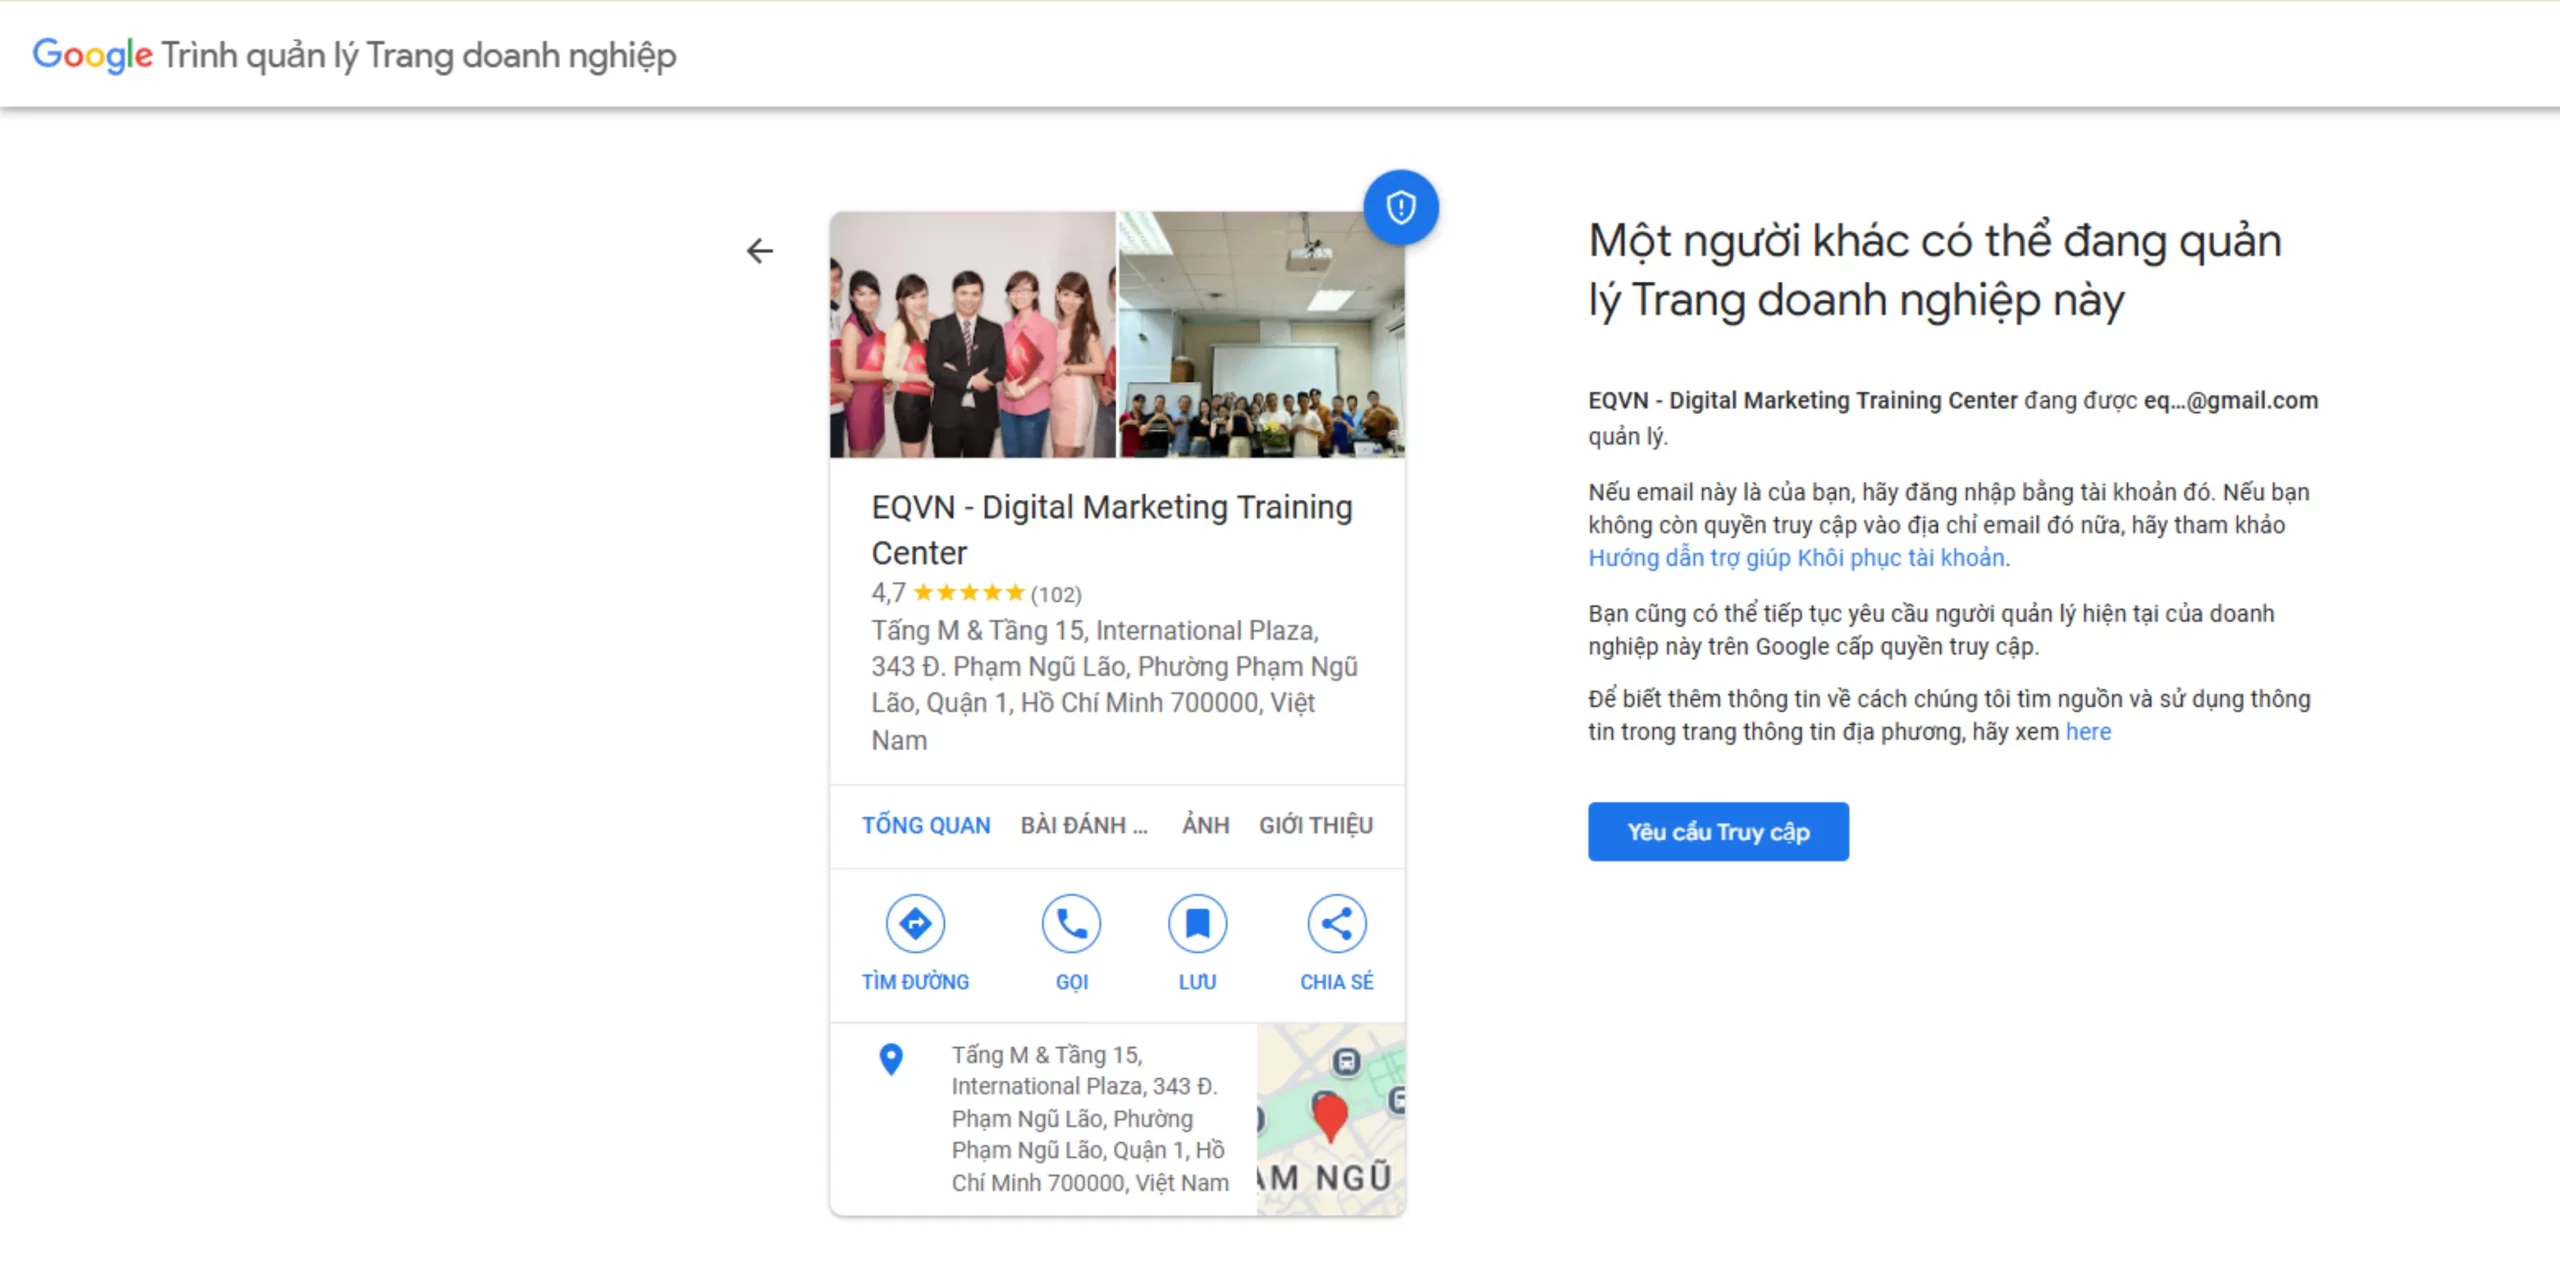Click the Lưu bookmark icon
This screenshot has width=2560, height=1273.
(1197, 923)
